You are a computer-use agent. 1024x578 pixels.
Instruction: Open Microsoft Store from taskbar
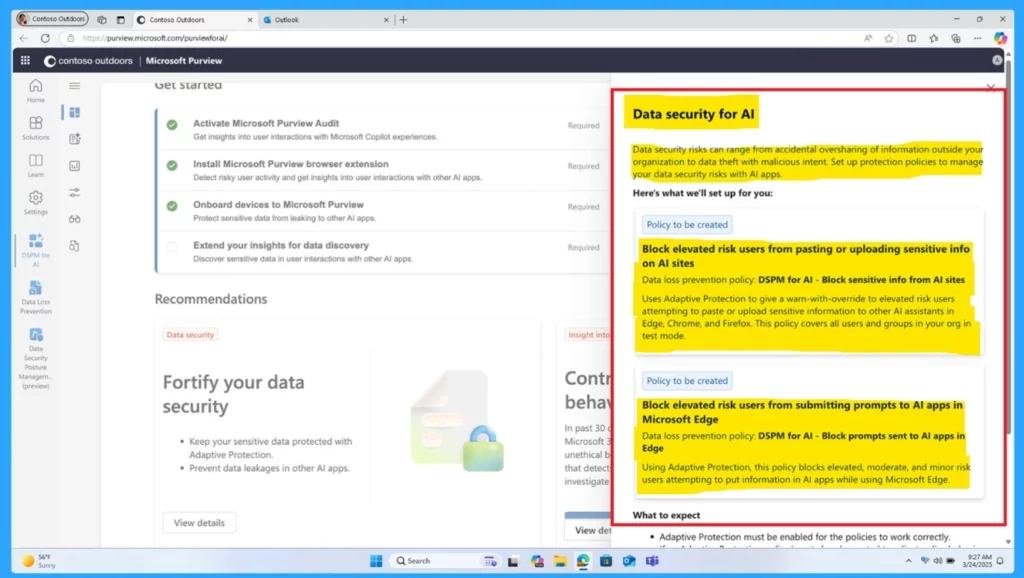(606, 561)
